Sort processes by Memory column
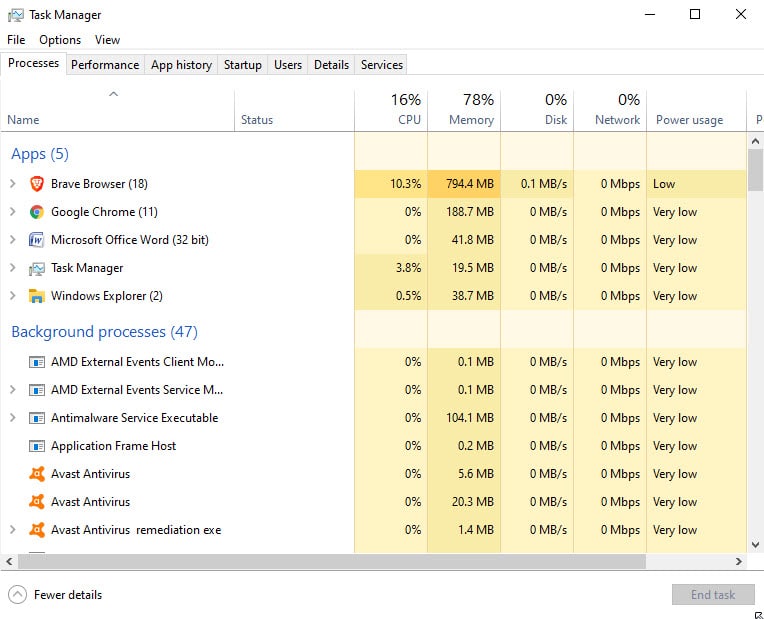 tap(464, 111)
